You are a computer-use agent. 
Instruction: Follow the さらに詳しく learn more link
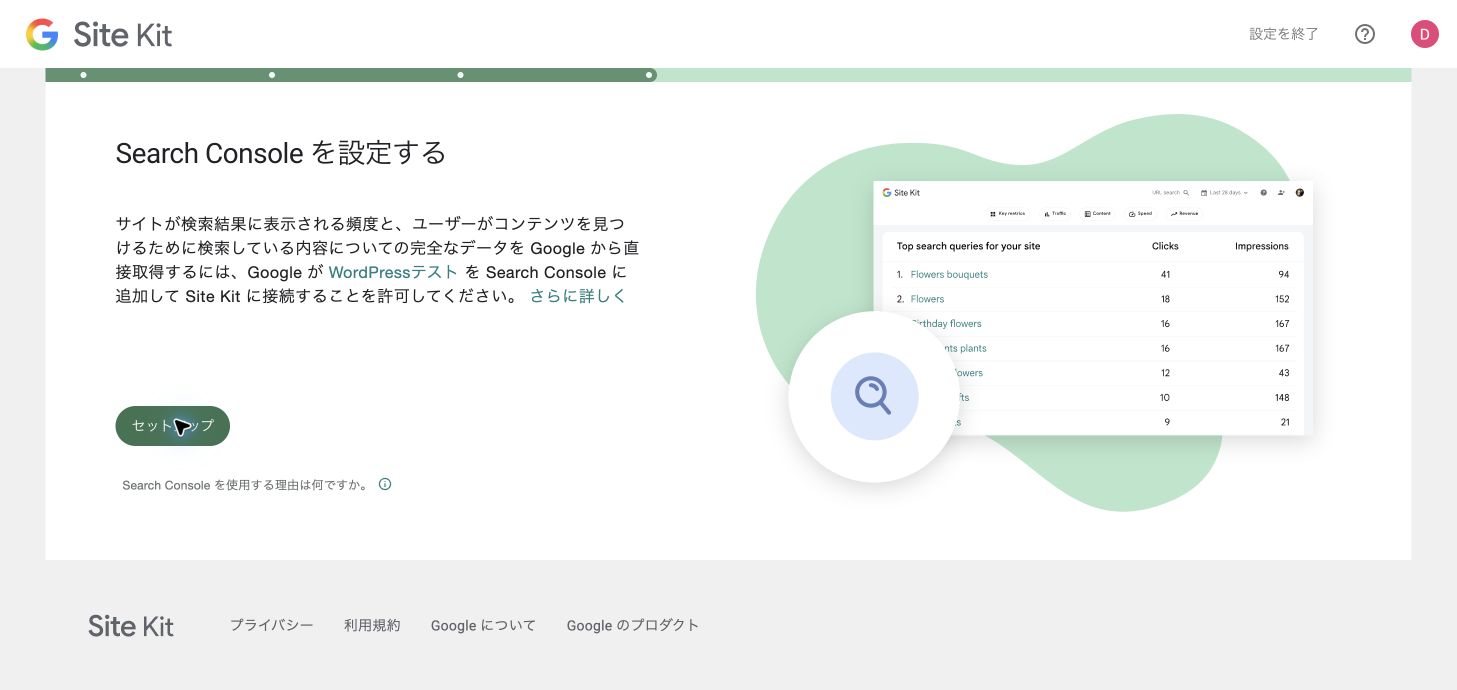tap(578, 296)
